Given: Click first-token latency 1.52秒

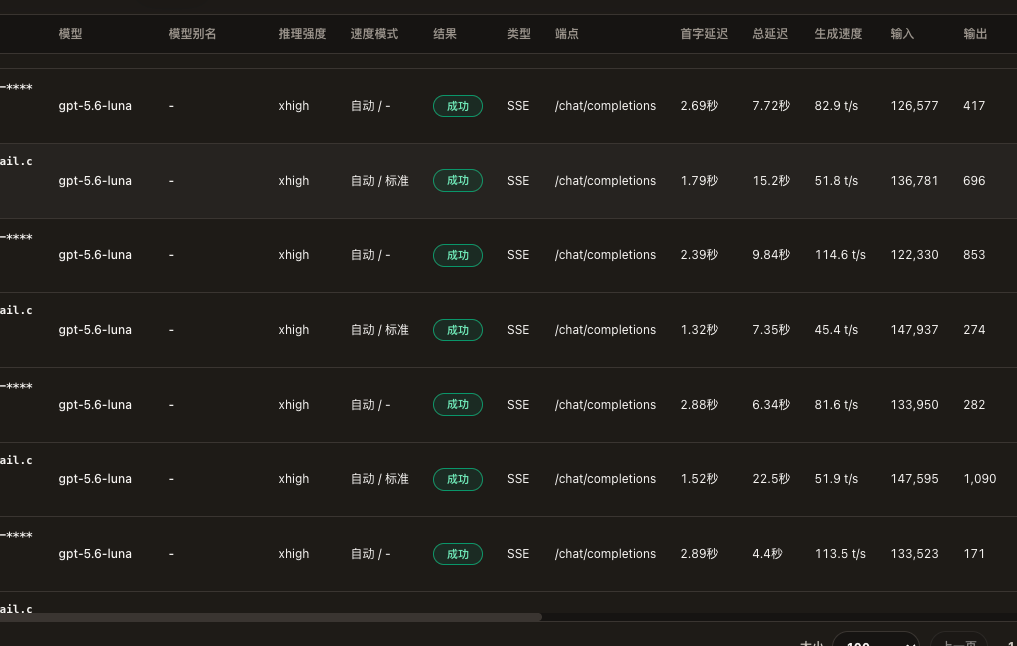Looking at the screenshot, I should point(699,479).
